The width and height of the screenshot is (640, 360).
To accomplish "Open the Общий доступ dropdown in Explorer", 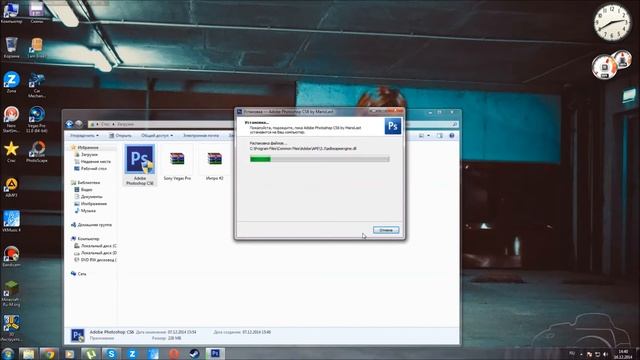I will pos(157,136).
